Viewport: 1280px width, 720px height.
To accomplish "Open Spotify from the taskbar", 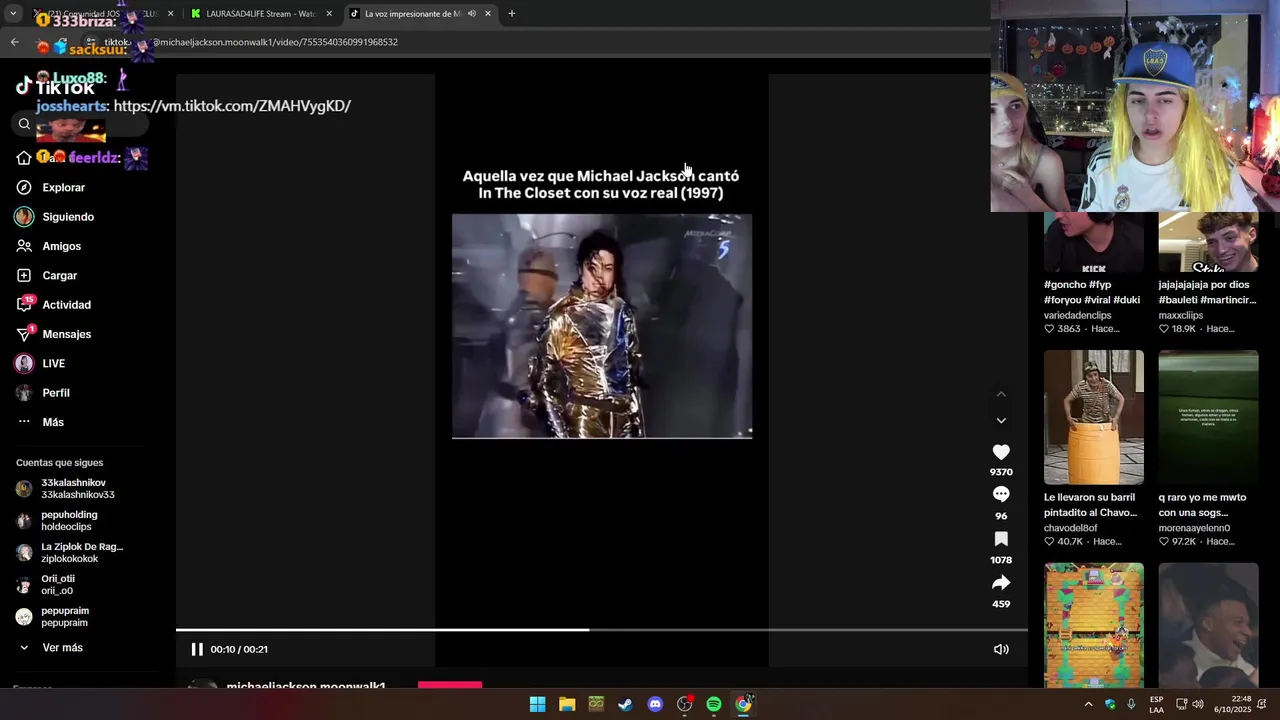I will (714, 704).
